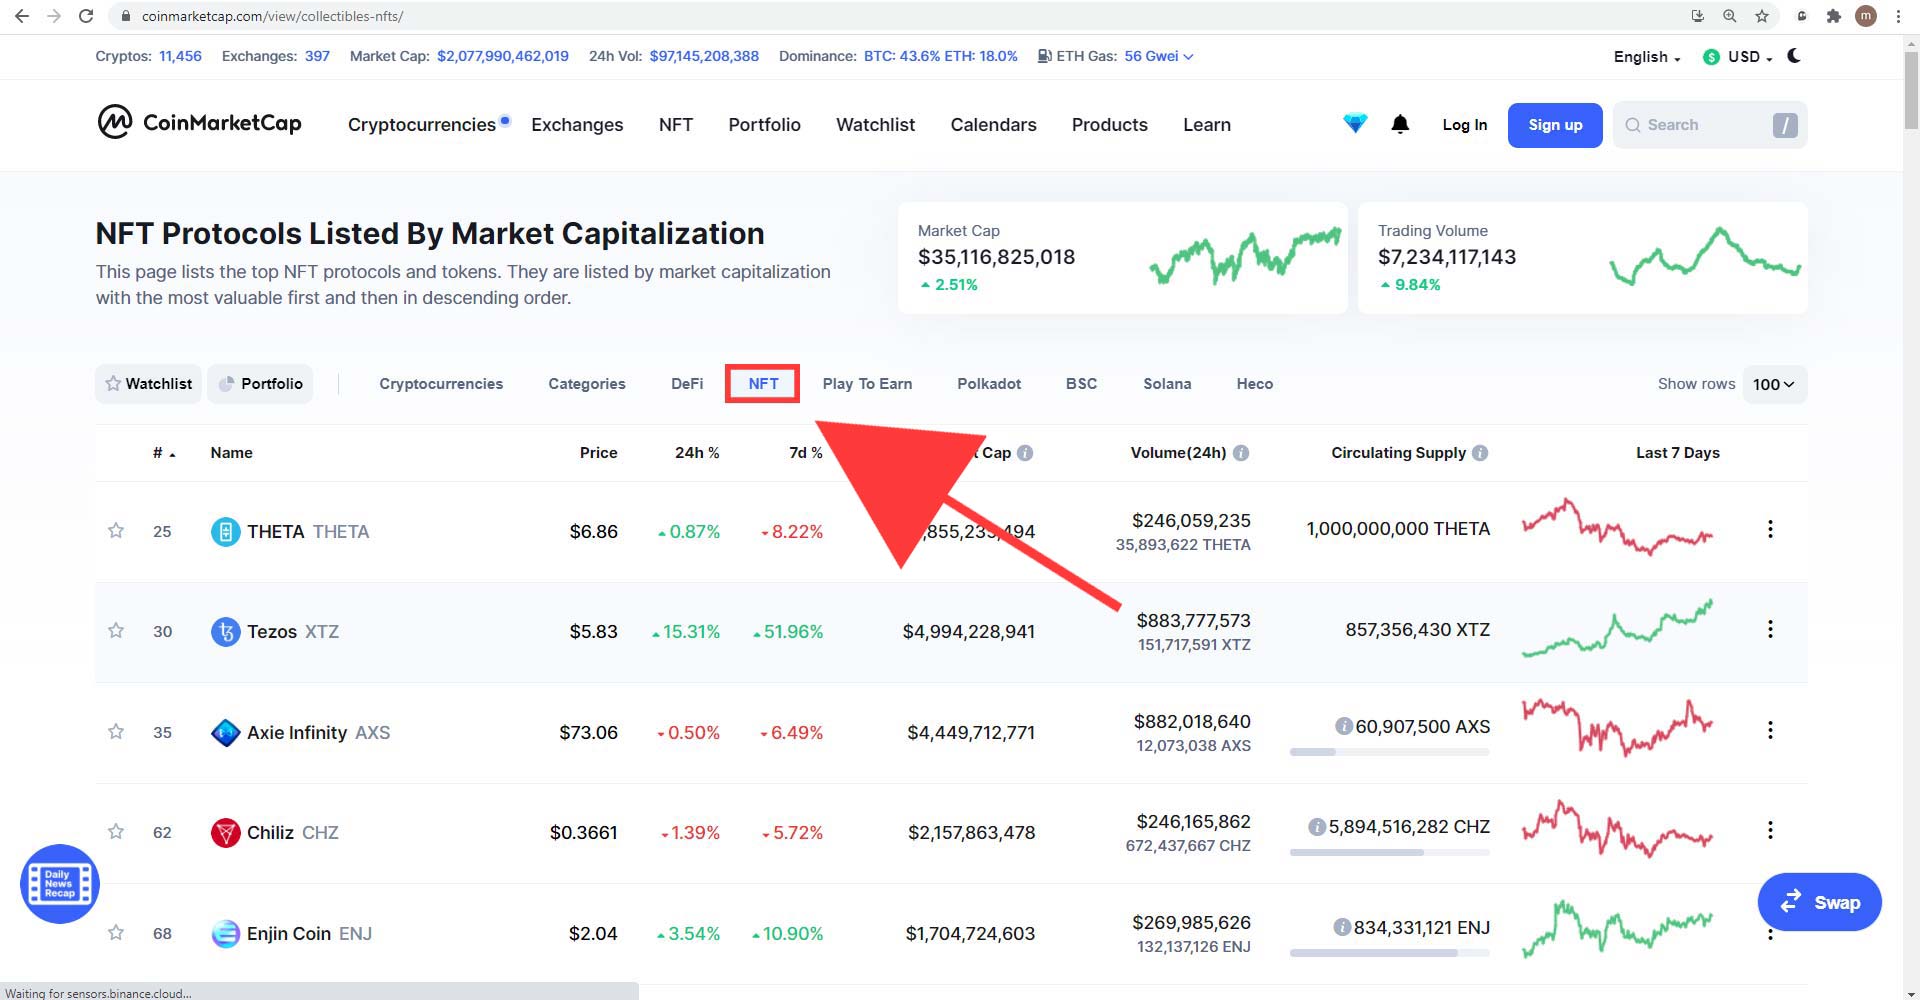Open Exchanges top menu
This screenshot has width=1920, height=1000.
pos(577,125)
